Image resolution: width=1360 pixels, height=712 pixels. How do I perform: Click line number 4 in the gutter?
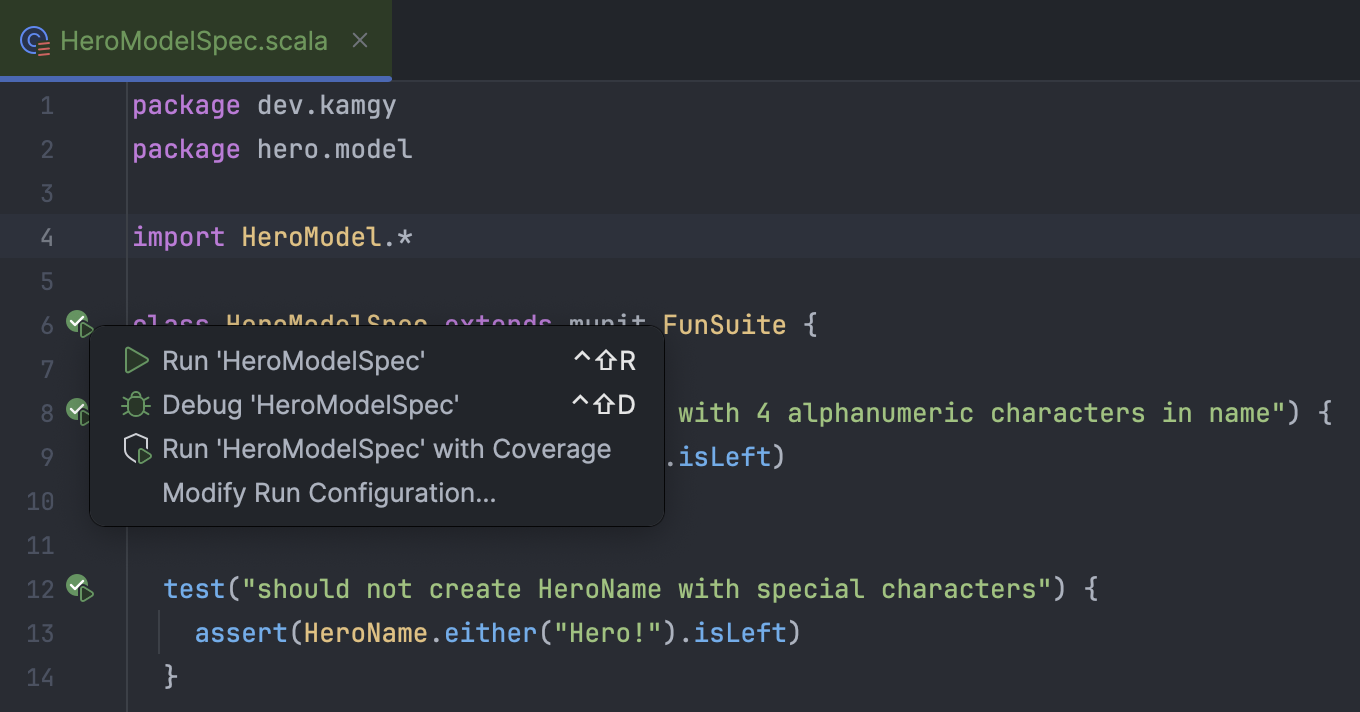pos(47,237)
